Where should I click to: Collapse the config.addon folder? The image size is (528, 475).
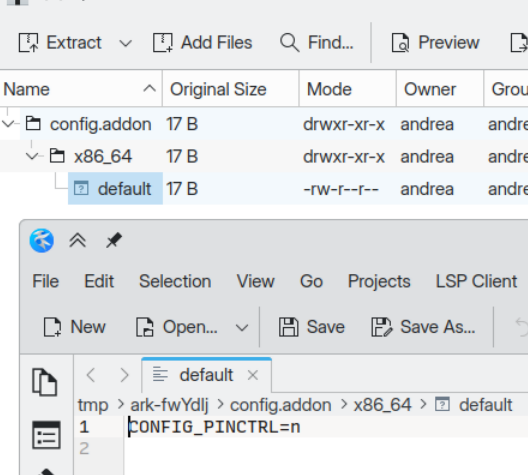pyautogui.click(x=8, y=124)
